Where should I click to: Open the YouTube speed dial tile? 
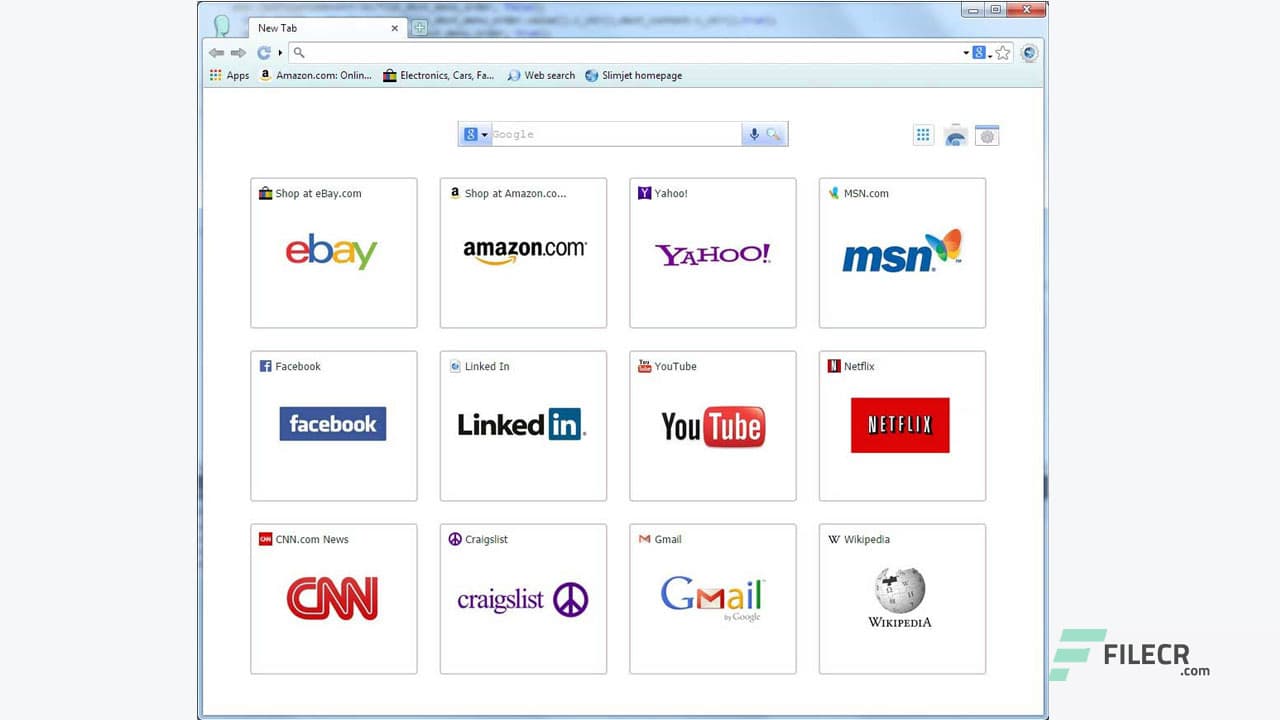(x=712, y=426)
